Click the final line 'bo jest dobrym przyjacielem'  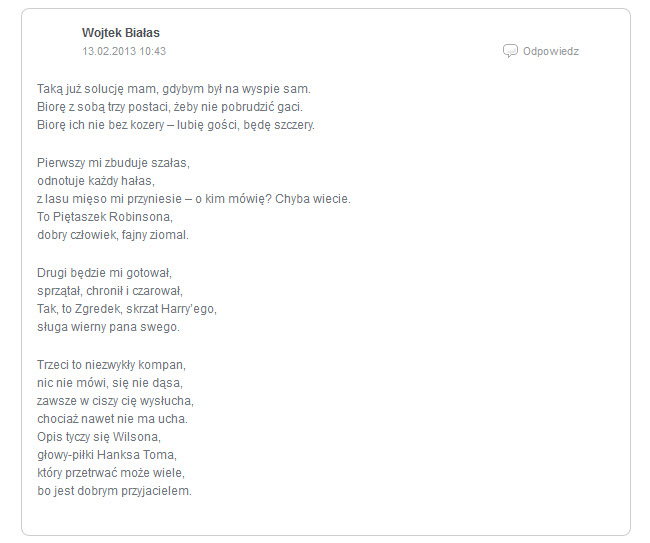114,491
